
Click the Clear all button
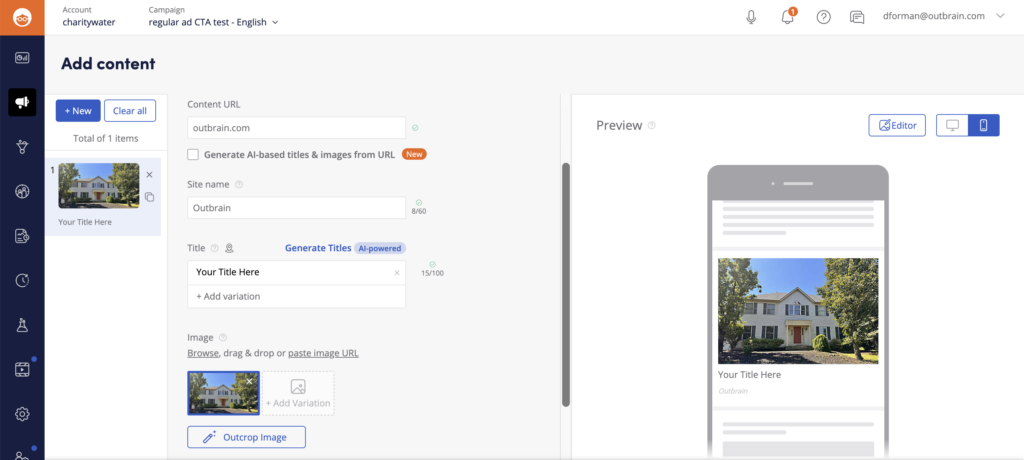tap(130, 111)
